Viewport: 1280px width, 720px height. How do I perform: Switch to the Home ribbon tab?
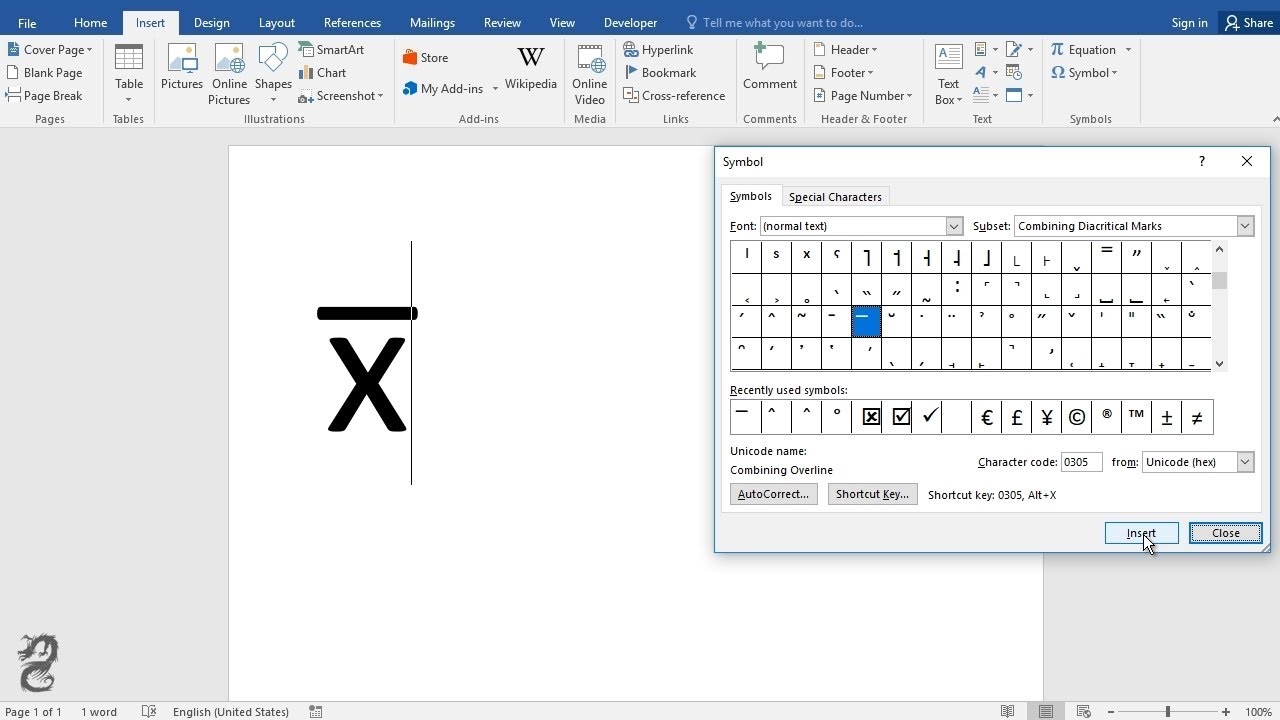[x=90, y=22]
